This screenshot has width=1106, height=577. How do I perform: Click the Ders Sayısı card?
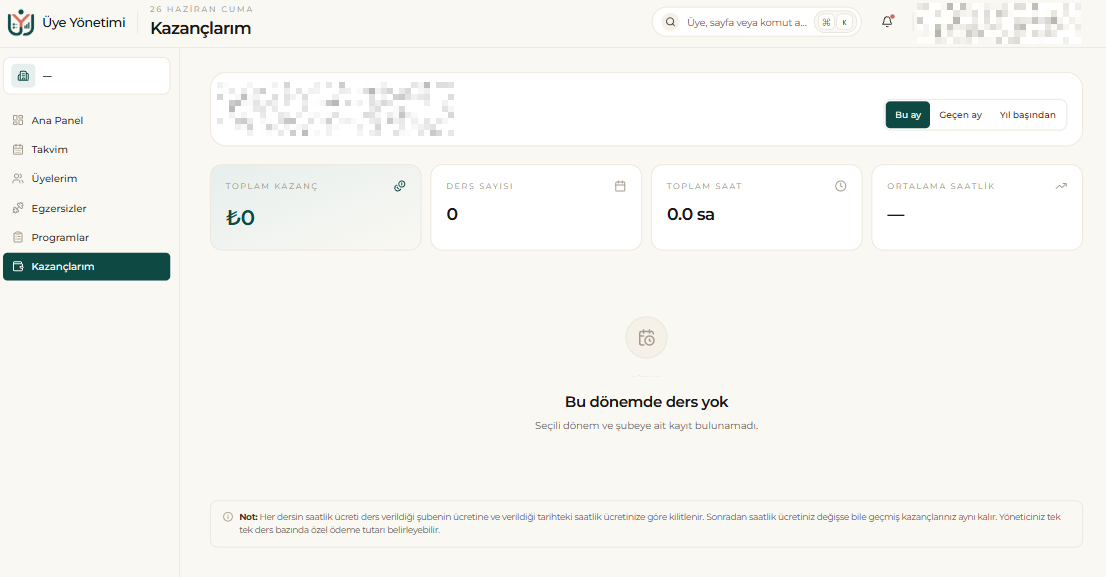tap(536, 207)
